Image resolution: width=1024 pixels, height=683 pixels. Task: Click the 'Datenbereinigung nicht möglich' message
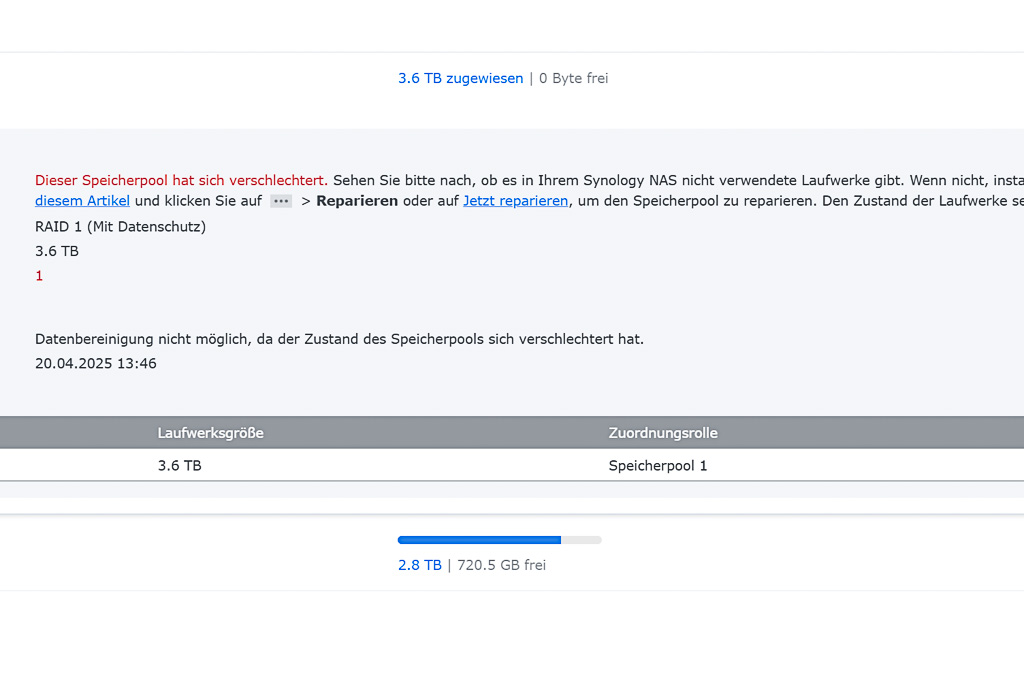(340, 339)
